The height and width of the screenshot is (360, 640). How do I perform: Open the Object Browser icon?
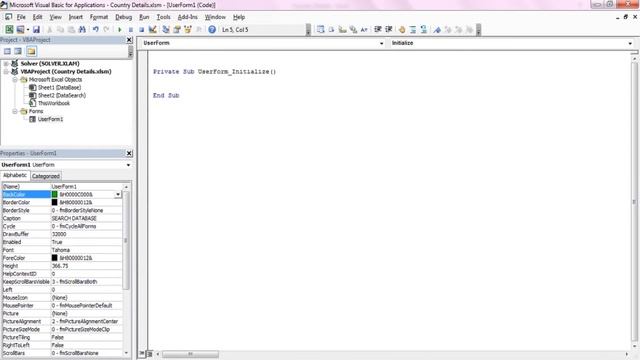(x=188, y=29)
